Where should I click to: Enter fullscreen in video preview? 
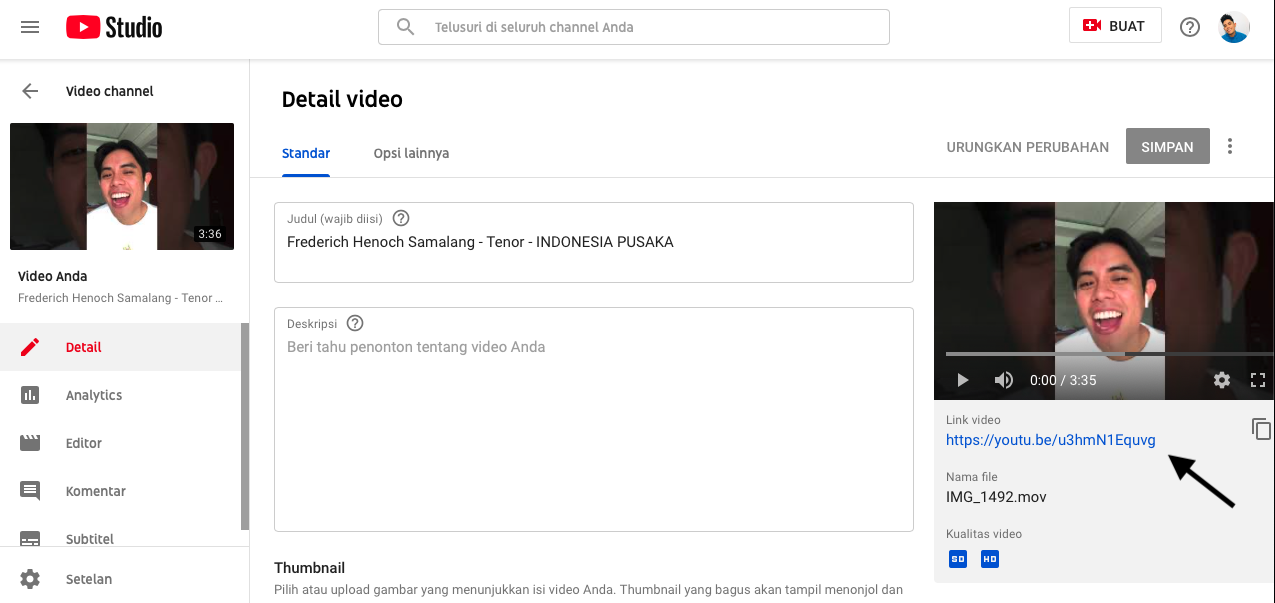tap(1258, 380)
